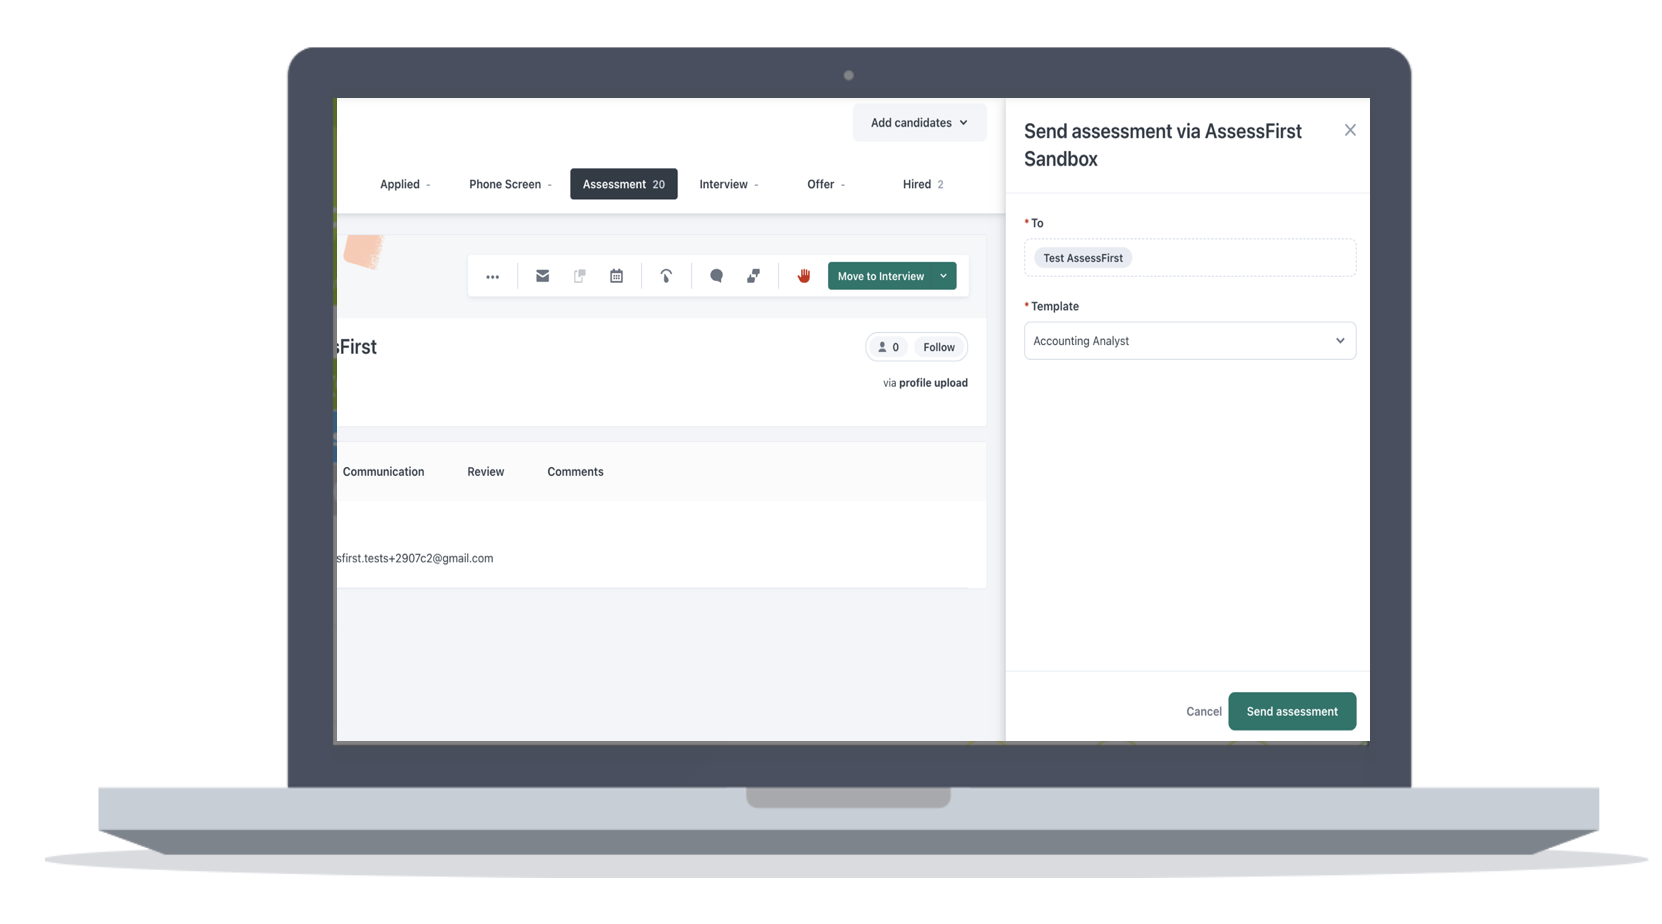This screenshot has width=1662, height=924.
Task: Toggle Follow for this candidate
Action: [x=938, y=347]
